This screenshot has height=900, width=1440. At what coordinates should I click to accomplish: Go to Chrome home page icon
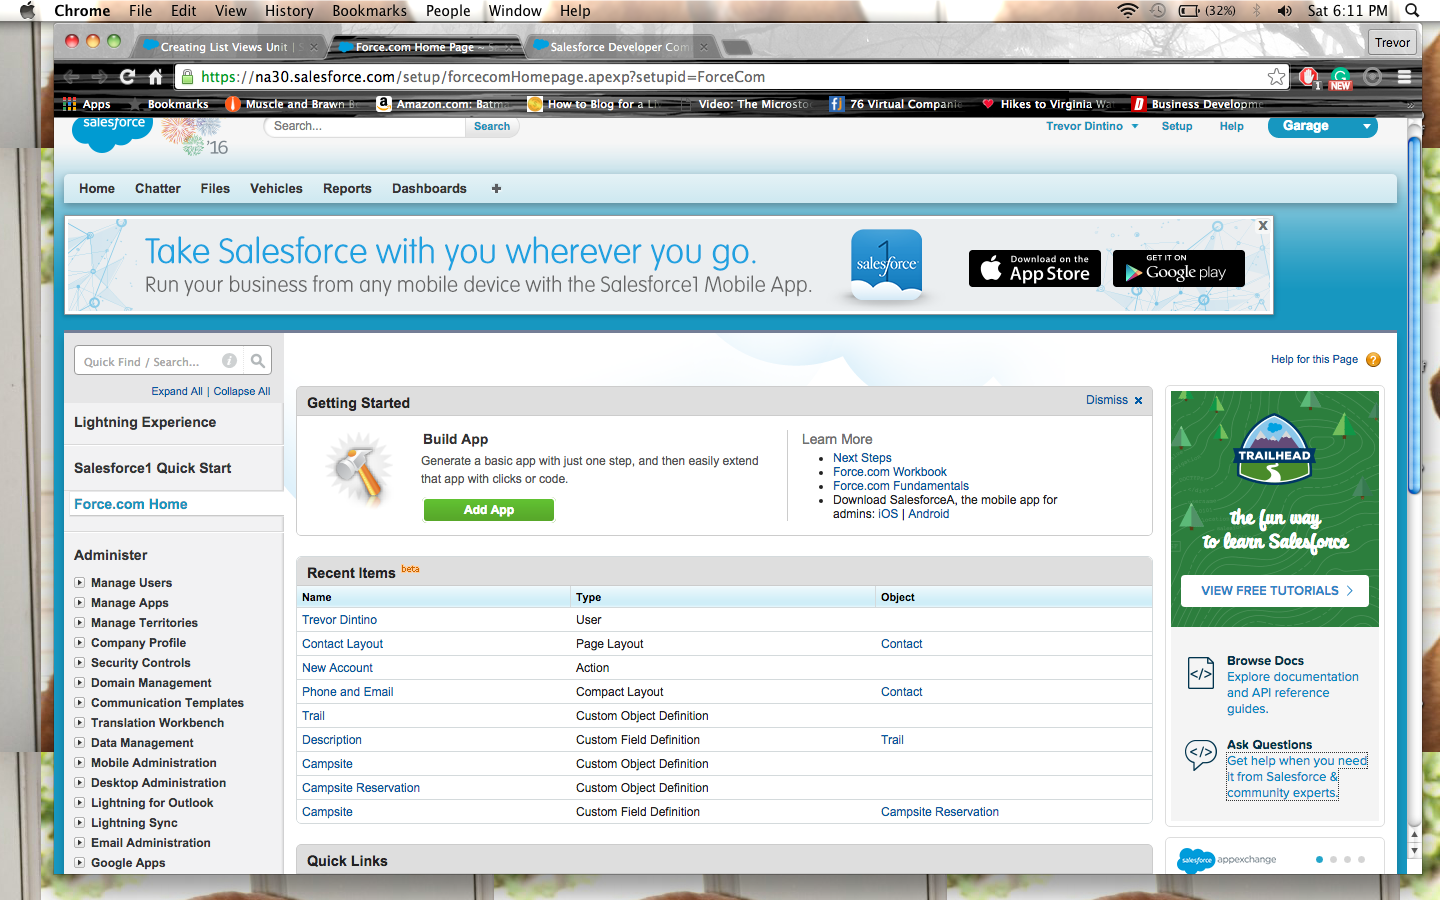pyautogui.click(x=156, y=77)
